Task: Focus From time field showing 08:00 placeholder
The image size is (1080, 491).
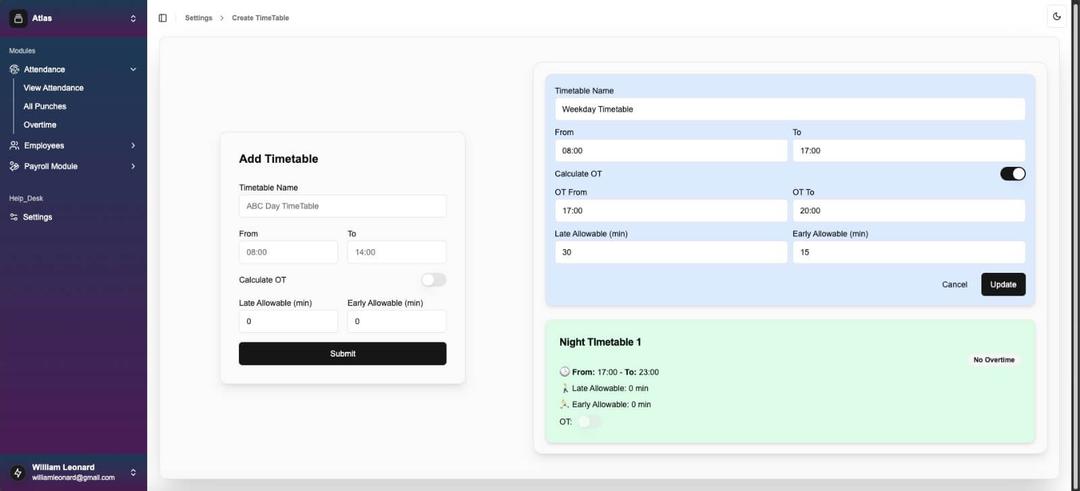Action: 289,252
